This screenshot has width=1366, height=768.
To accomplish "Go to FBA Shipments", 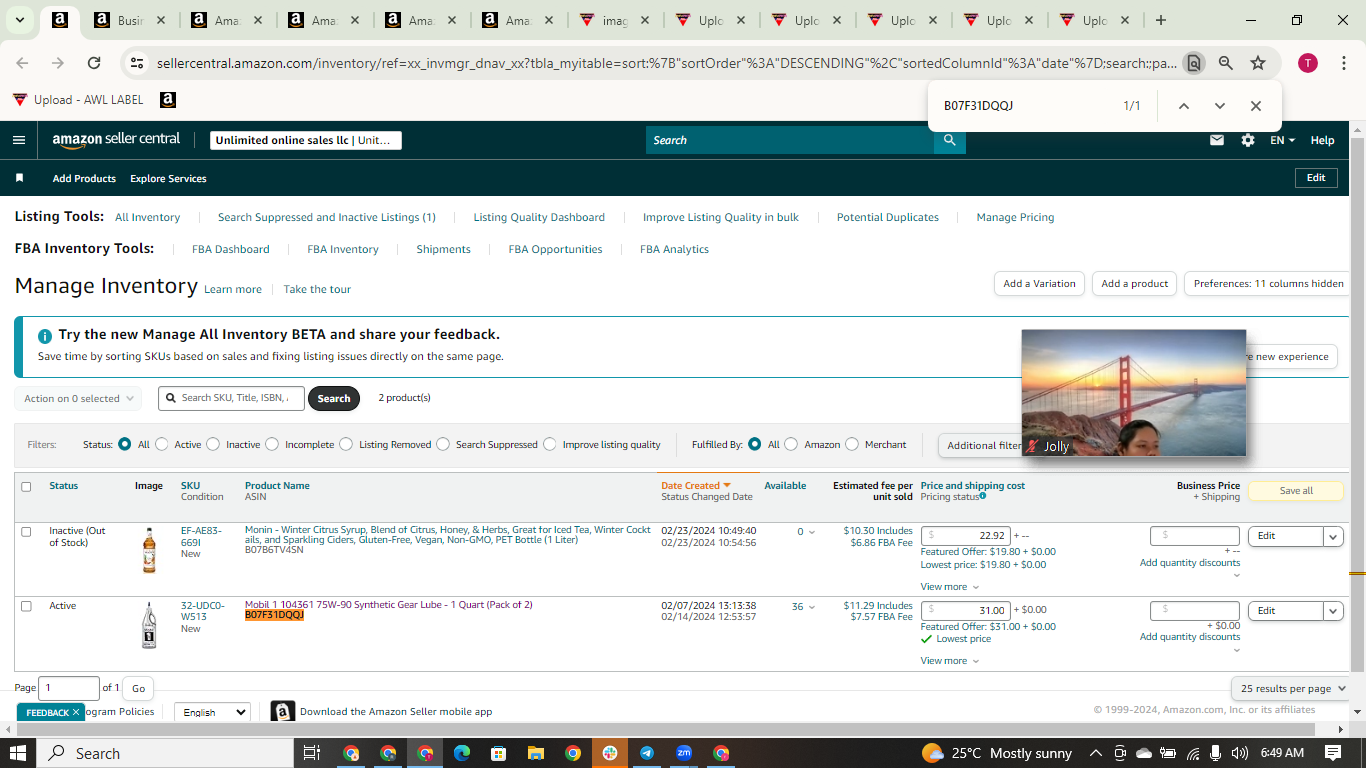I will coord(443,249).
